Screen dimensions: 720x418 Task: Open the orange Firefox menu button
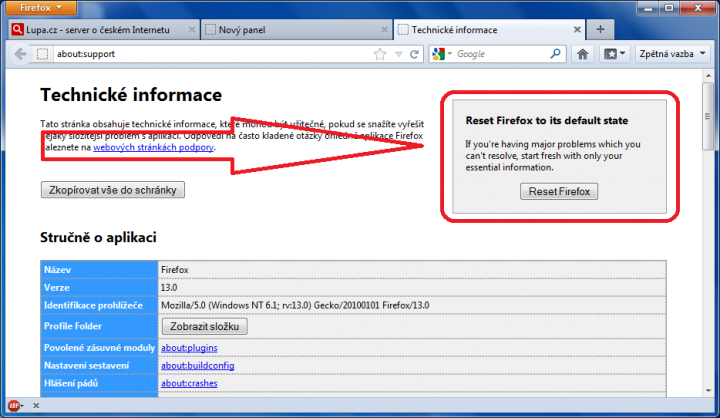[x=41, y=7]
